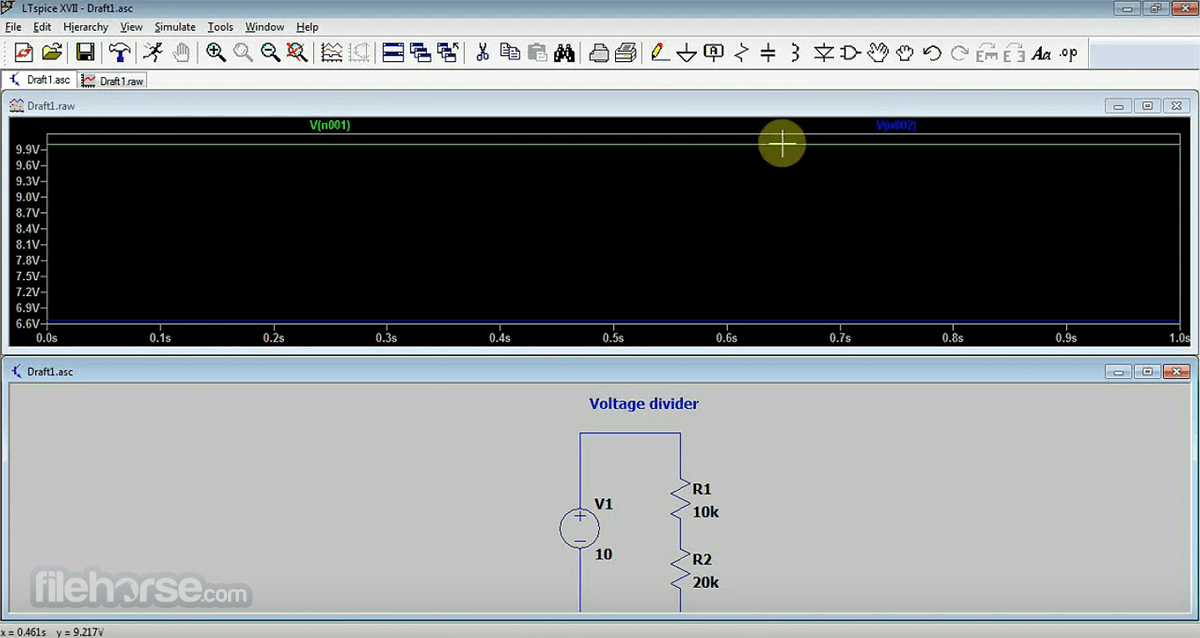Select the Text Aa tool

point(1041,53)
